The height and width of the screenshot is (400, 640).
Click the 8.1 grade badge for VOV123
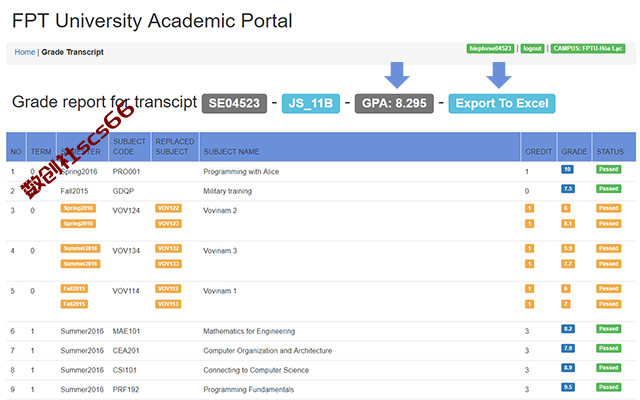(x=568, y=224)
